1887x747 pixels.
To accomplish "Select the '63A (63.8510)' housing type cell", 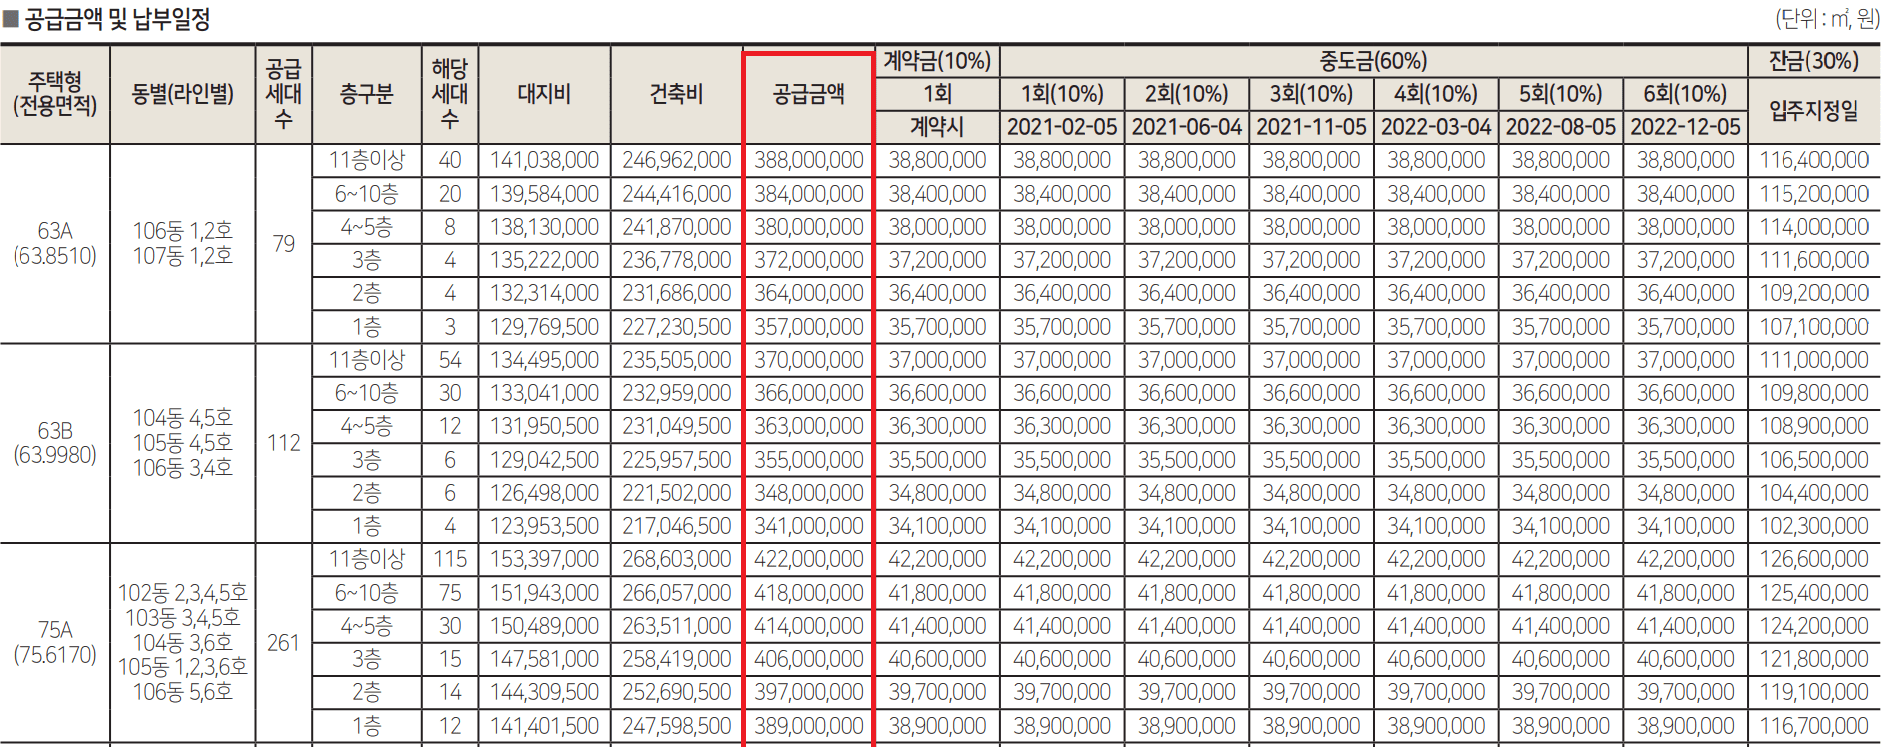I will pos(55,243).
